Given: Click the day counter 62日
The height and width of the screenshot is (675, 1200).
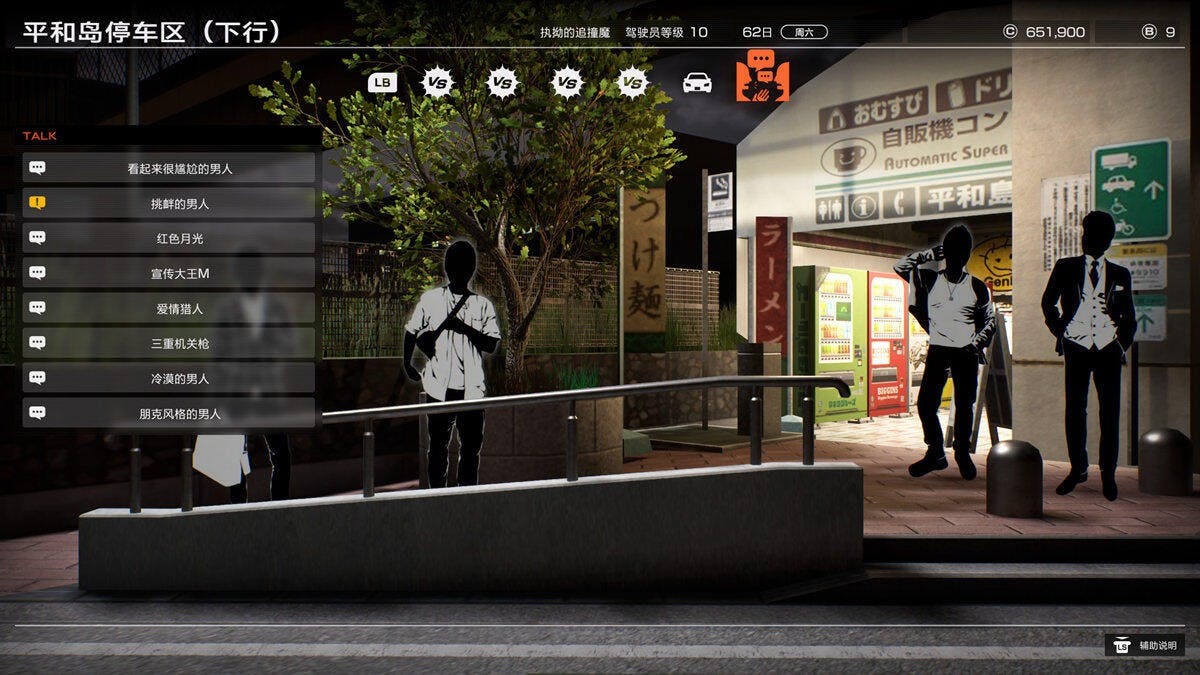Looking at the screenshot, I should coord(758,32).
